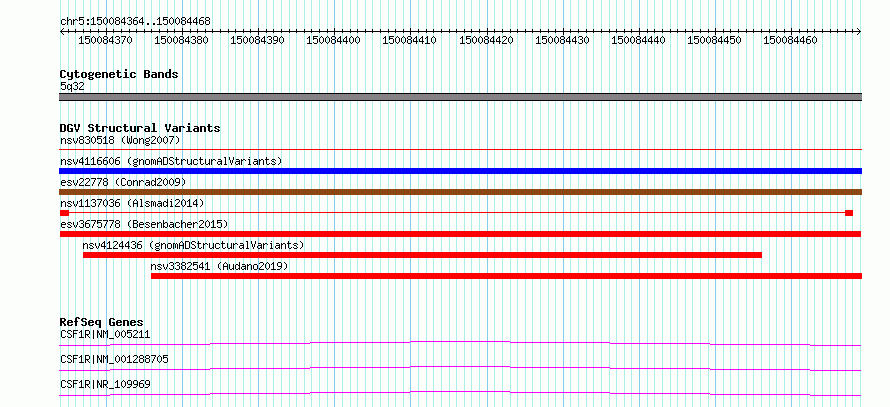Open variant label nsv4116606 (gnomADStructuralVariants)
The image size is (890, 407).
point(171,161)
